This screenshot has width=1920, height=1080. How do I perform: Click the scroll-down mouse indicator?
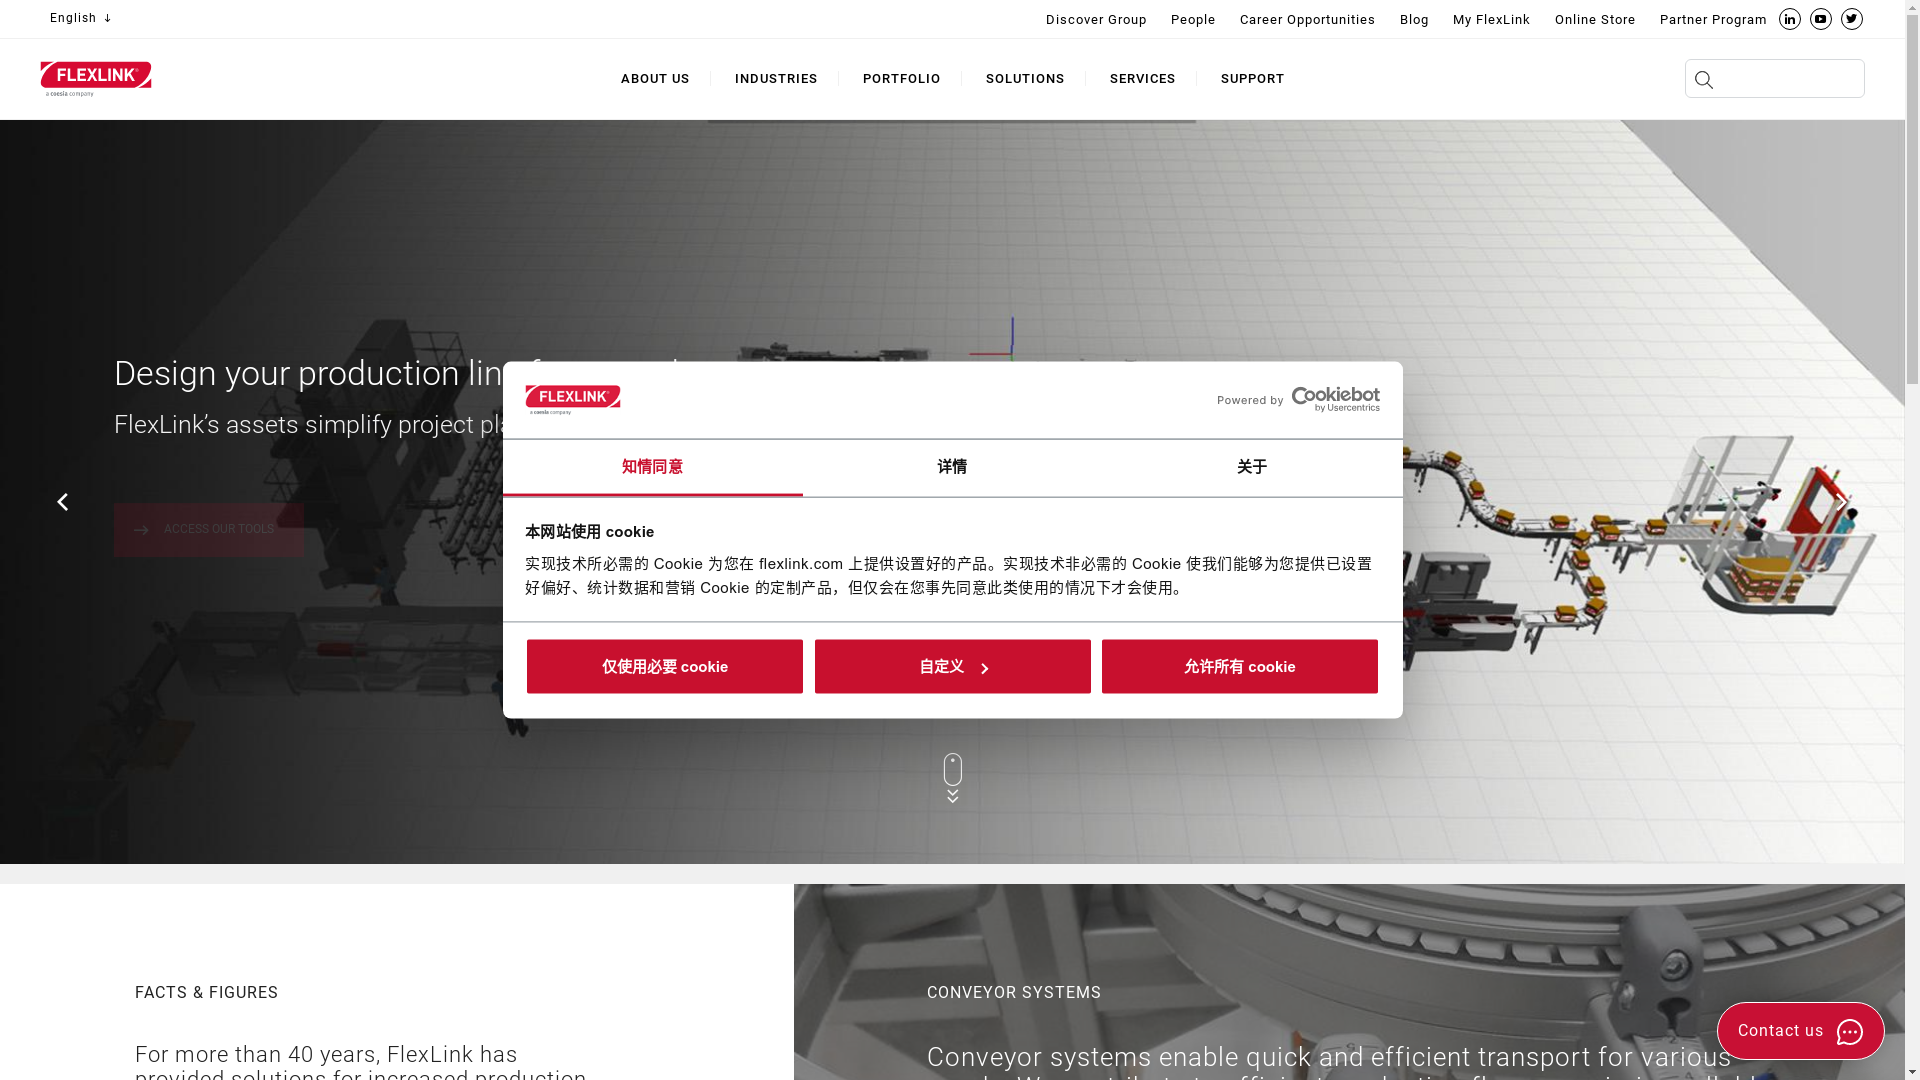[952, 778]
